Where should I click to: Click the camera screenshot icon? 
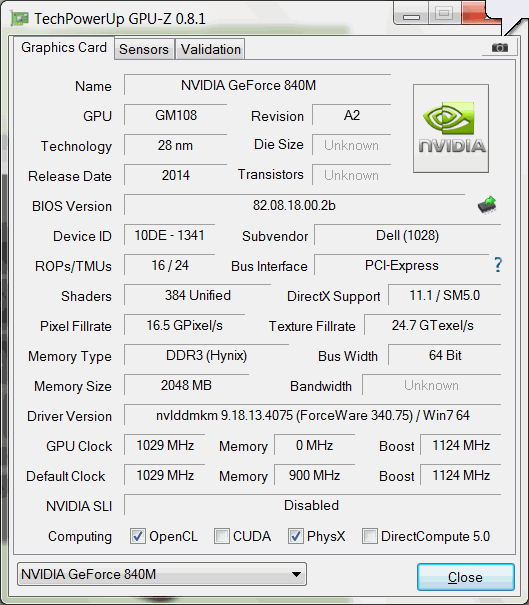[500, 48]
